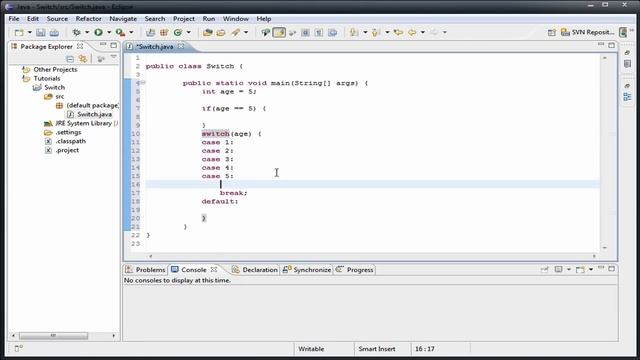The width and height of the screenshot is (640, 360).
Task: Click the Open Perspective icon
Action: [551, 32]
